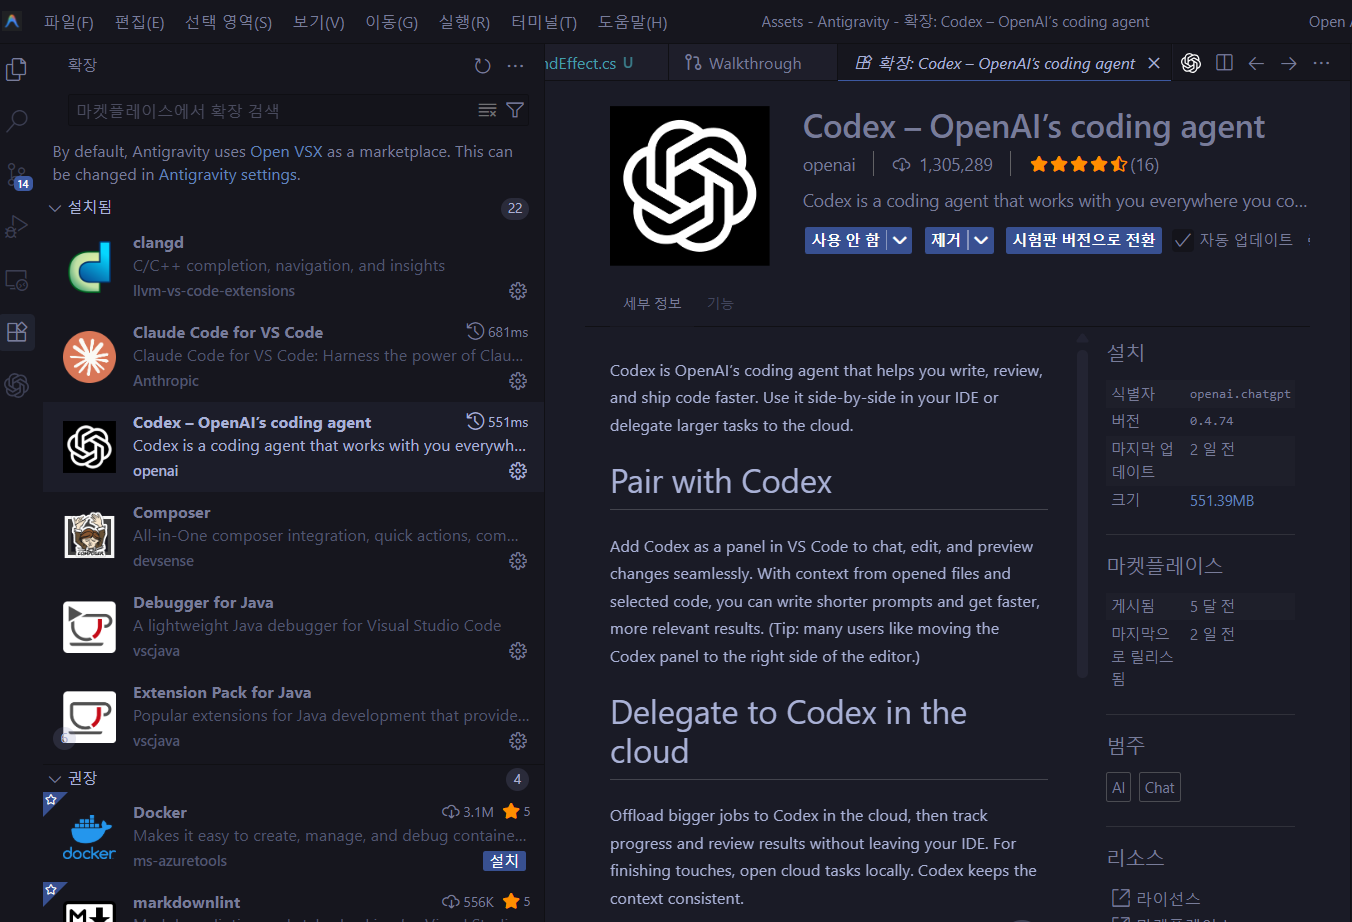This screenshot has width=1352, height=922.
Task: Open more actions in extensions panel header
Action: (515, 66)
